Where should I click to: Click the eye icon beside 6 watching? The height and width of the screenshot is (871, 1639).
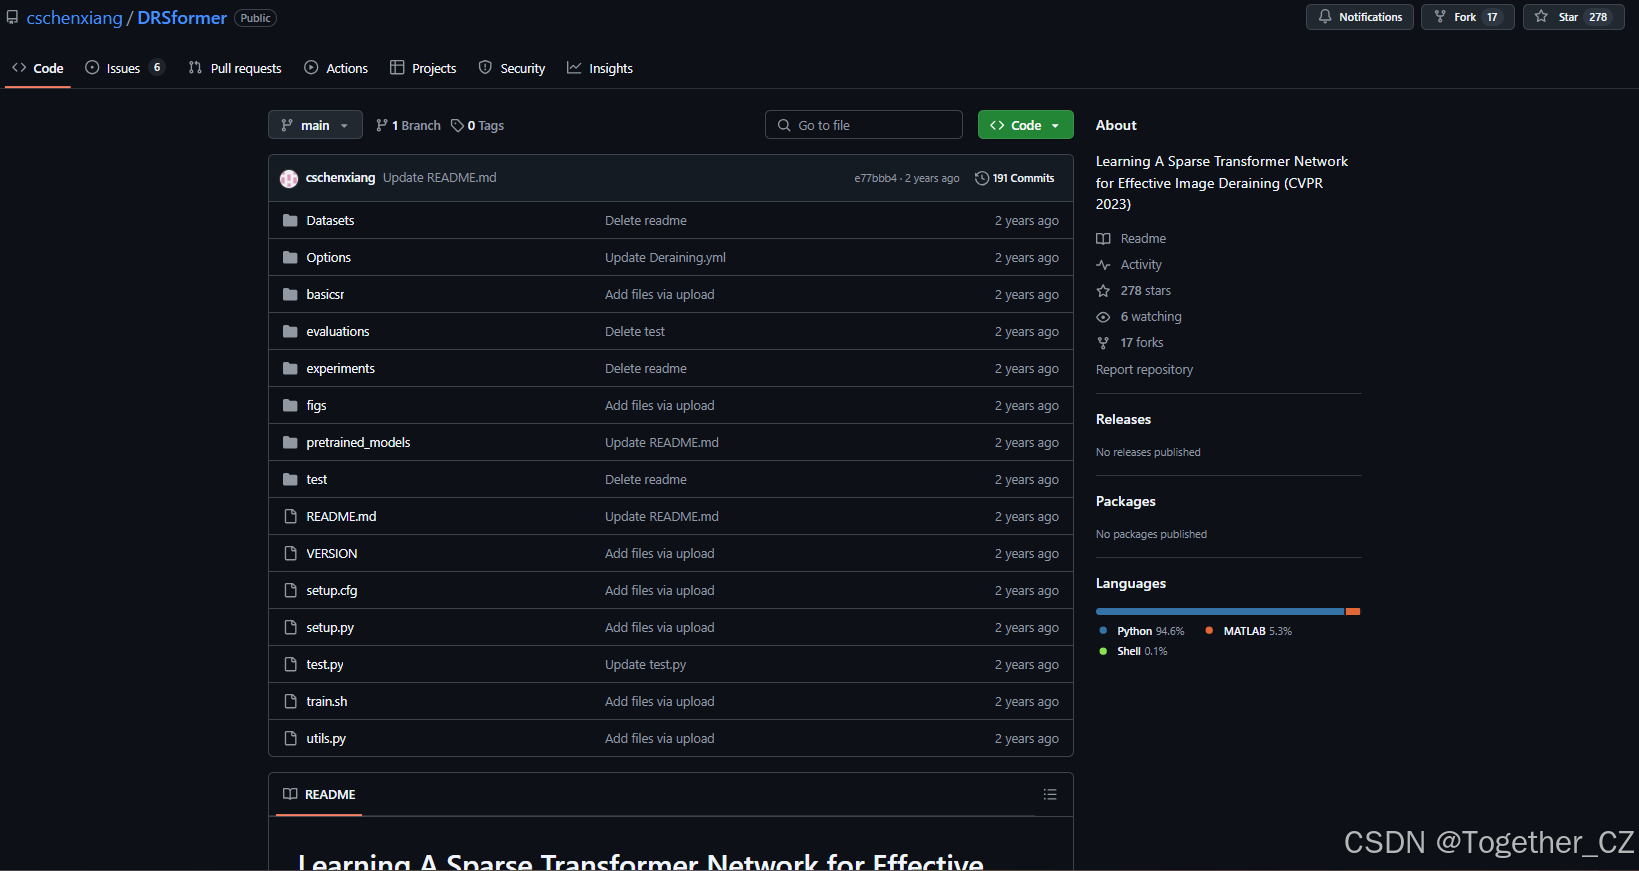pyautogui.click(x=1103, y=316)
